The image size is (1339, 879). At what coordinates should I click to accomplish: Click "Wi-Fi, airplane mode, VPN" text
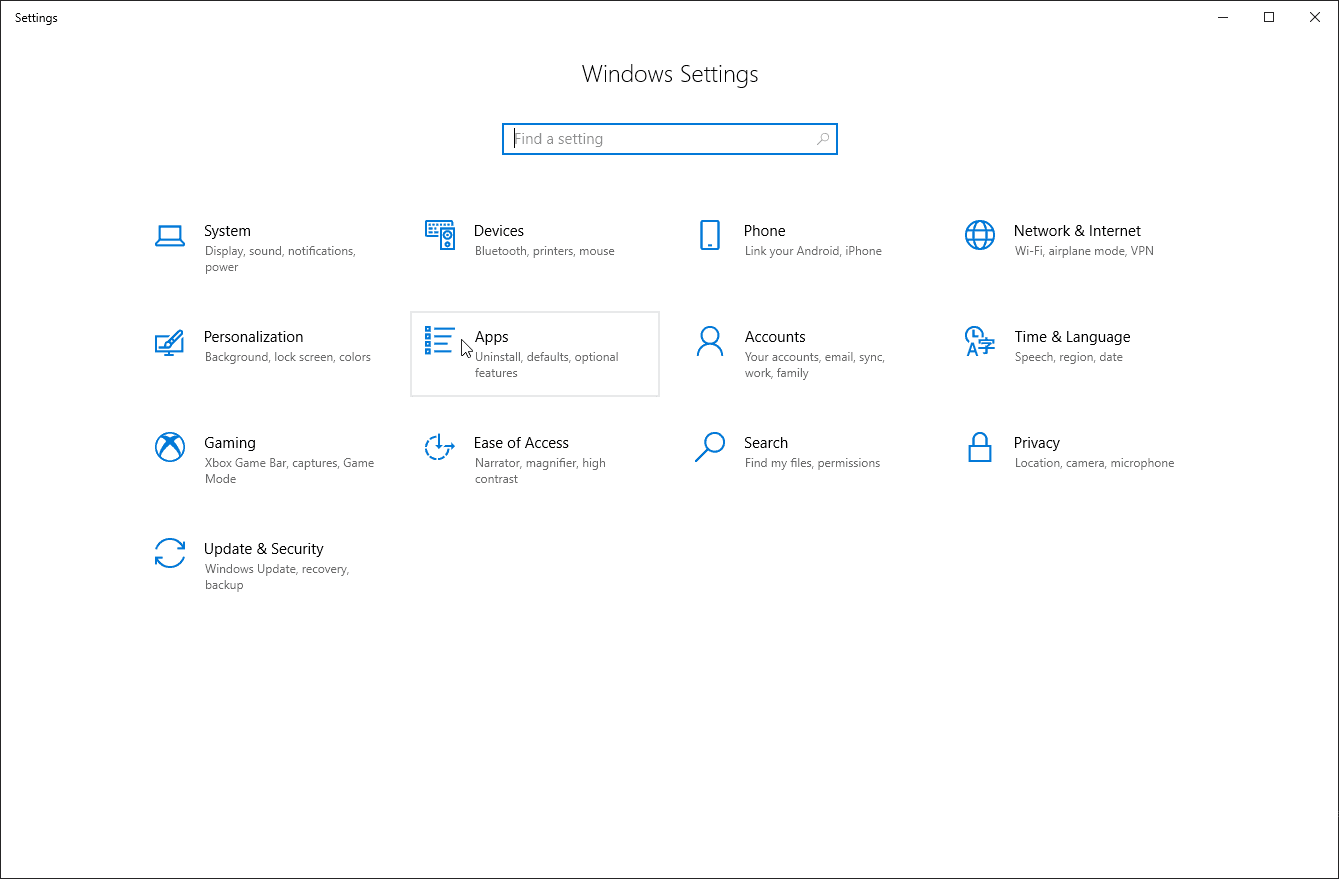pyautogui.click(x=1084, y=251)
